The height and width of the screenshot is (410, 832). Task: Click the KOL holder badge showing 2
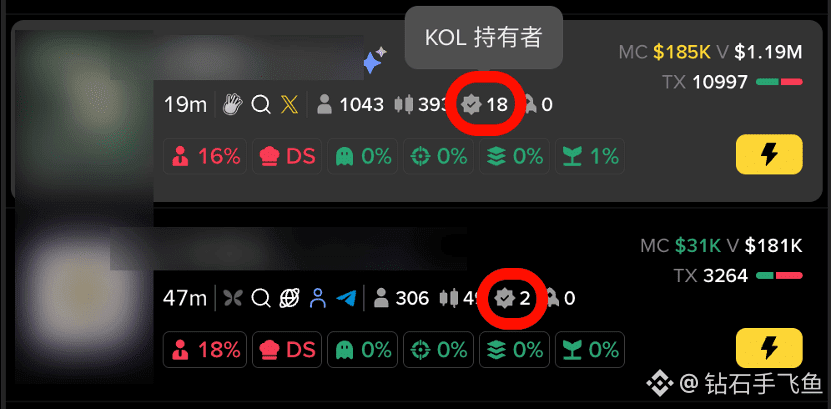click(512, 299)
